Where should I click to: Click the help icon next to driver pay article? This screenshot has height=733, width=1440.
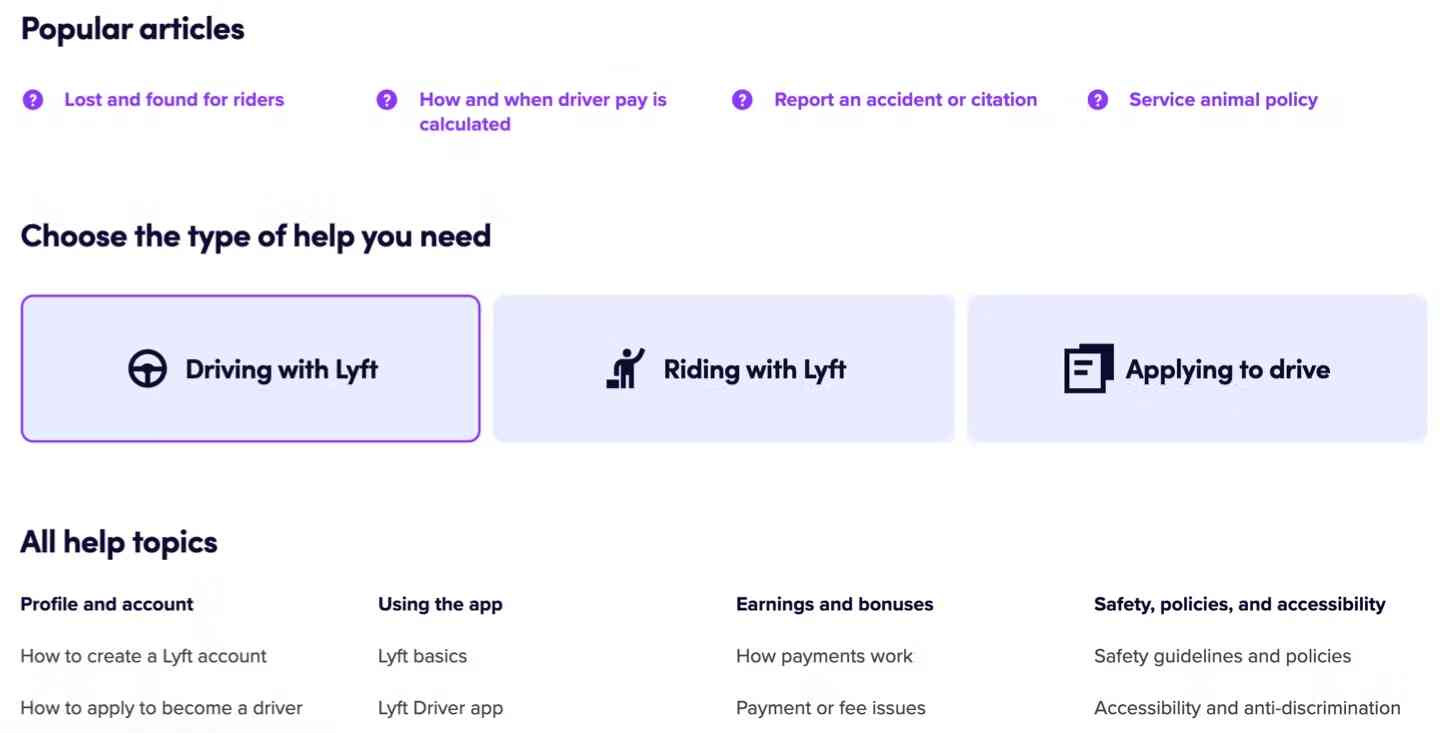[387, 99]
